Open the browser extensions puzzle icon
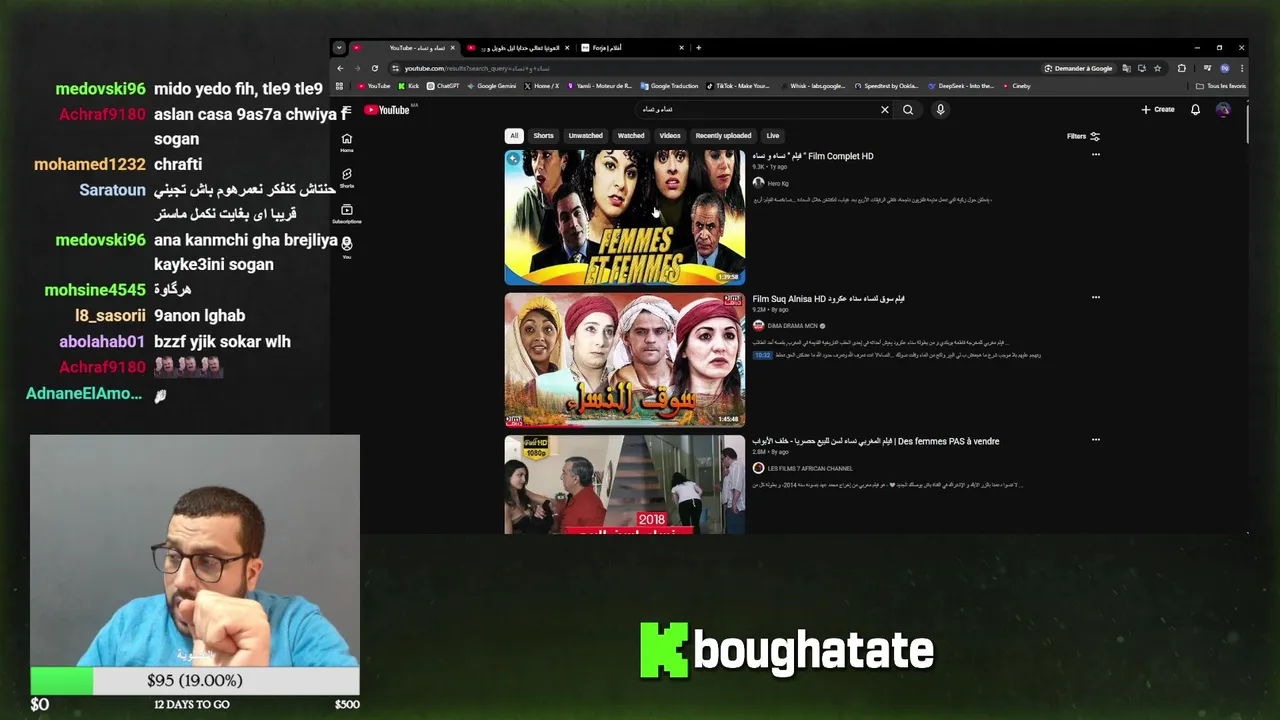The image size is (1280, 720). (1181, 68)
